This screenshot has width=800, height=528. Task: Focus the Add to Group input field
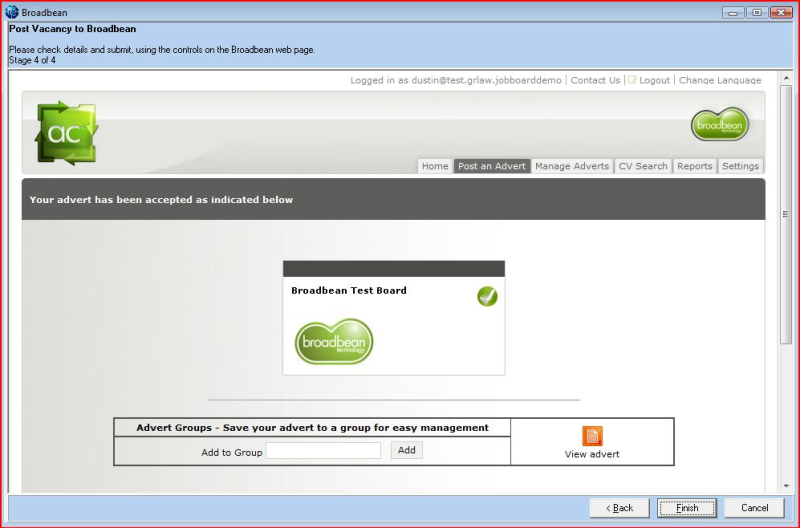click(323, 450)
